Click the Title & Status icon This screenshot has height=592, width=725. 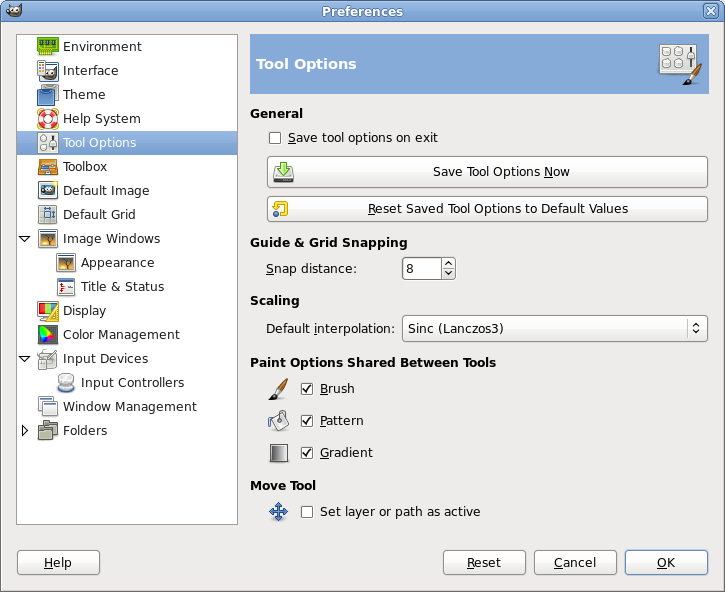pyautogui.click(x=66, y=287)
